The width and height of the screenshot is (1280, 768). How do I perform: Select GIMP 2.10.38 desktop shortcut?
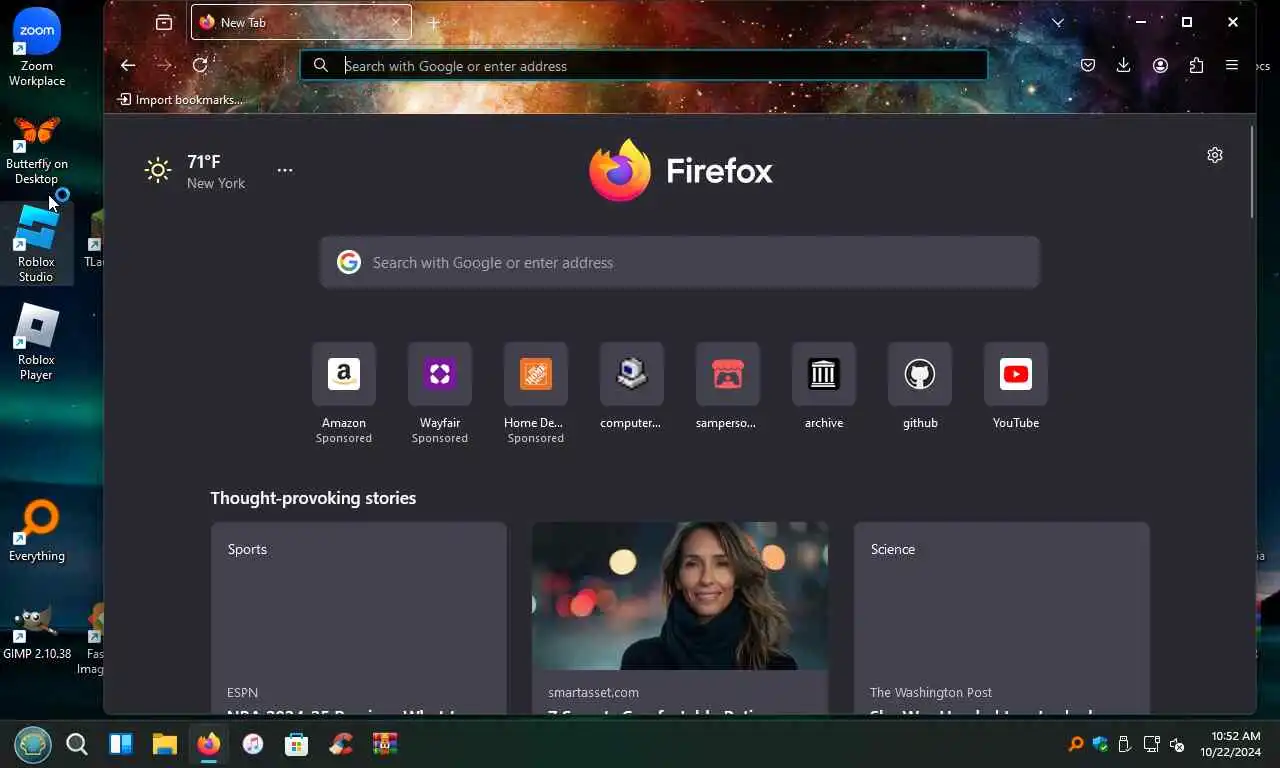[x=37, y=632]
